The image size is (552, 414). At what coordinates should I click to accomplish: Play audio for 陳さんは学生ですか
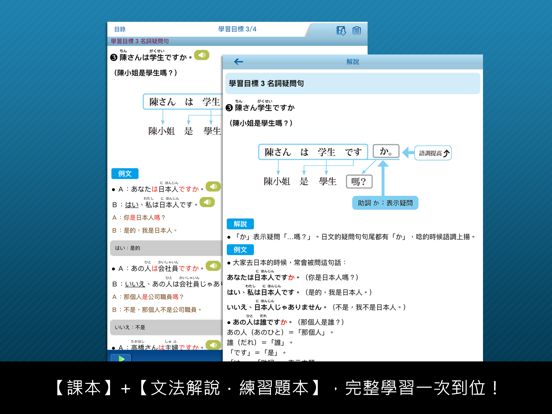tap(202, 55)
